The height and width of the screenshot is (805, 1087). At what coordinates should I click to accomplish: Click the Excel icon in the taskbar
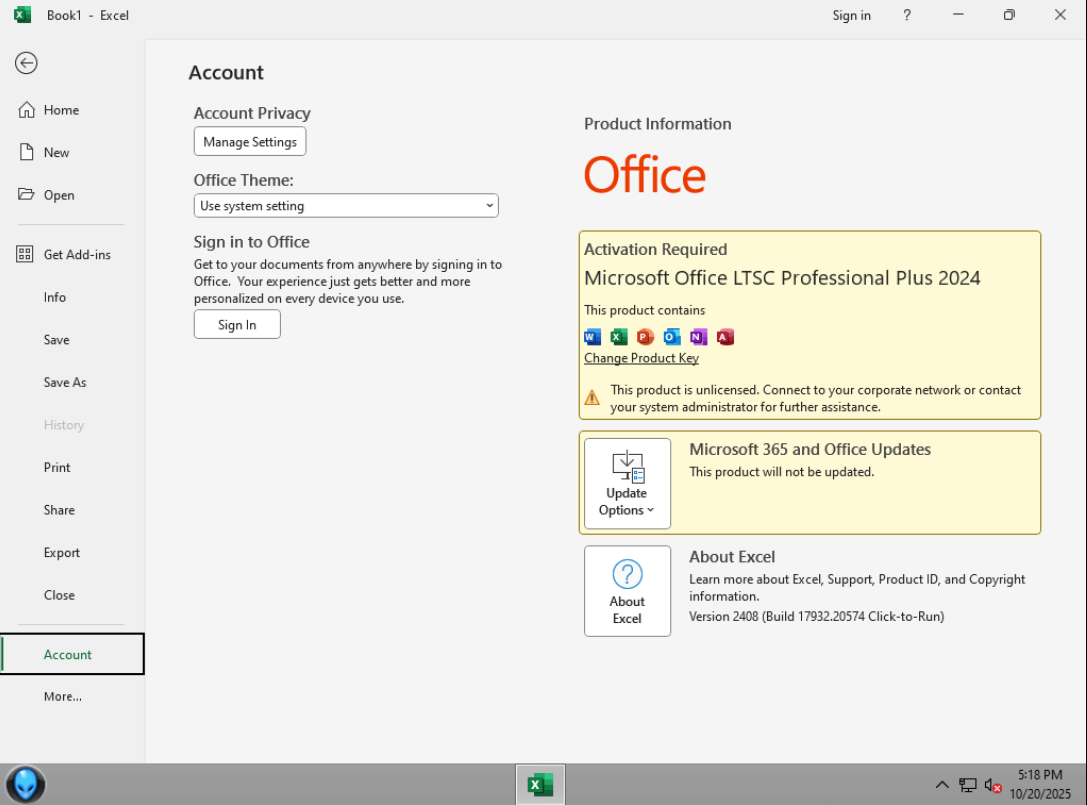coord(540,785)
